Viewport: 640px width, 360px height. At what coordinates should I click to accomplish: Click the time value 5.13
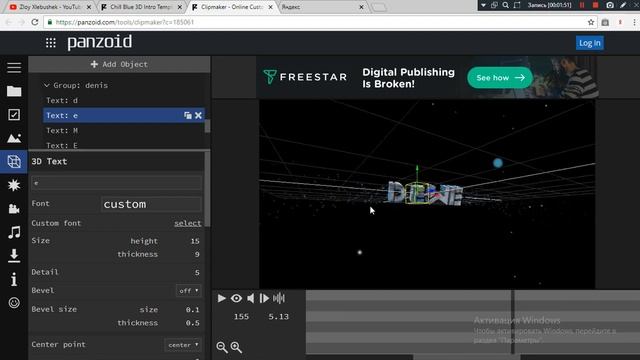(278, 317)
